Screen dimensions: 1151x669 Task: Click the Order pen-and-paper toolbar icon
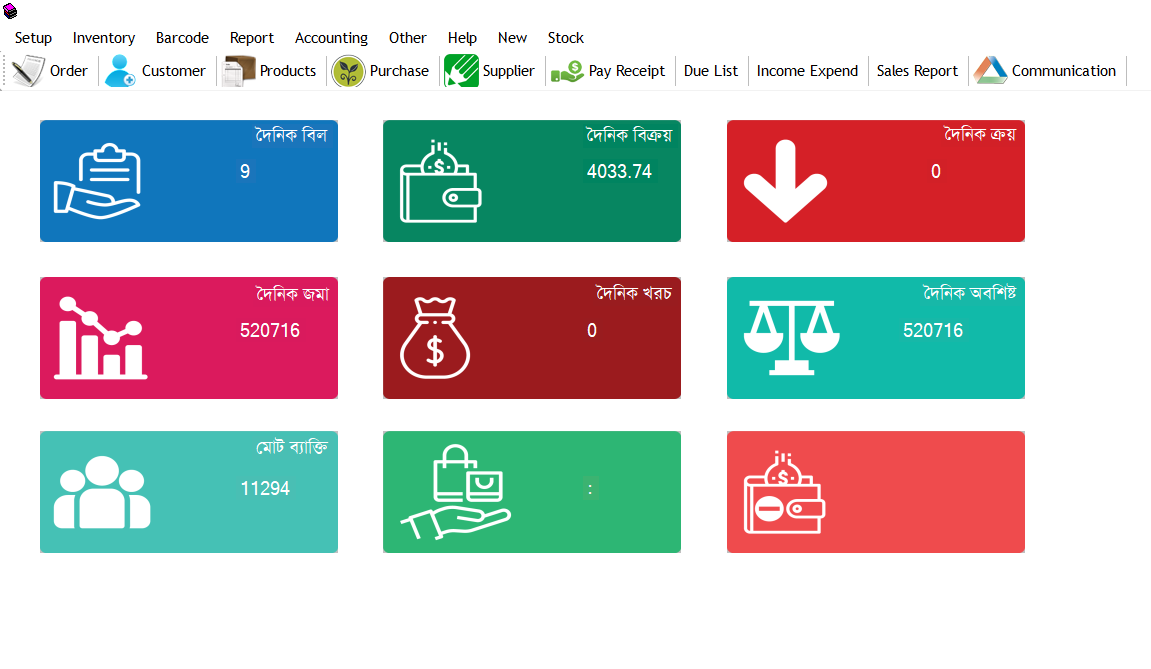pos(28,71)
